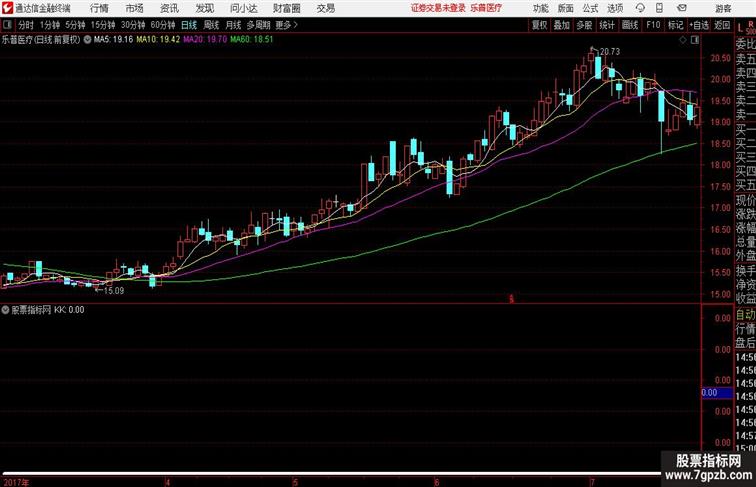Viewport: 756px width, 487px height.
Task: Switch to 60分钟 chart period
Action: (x=162, y=25)
